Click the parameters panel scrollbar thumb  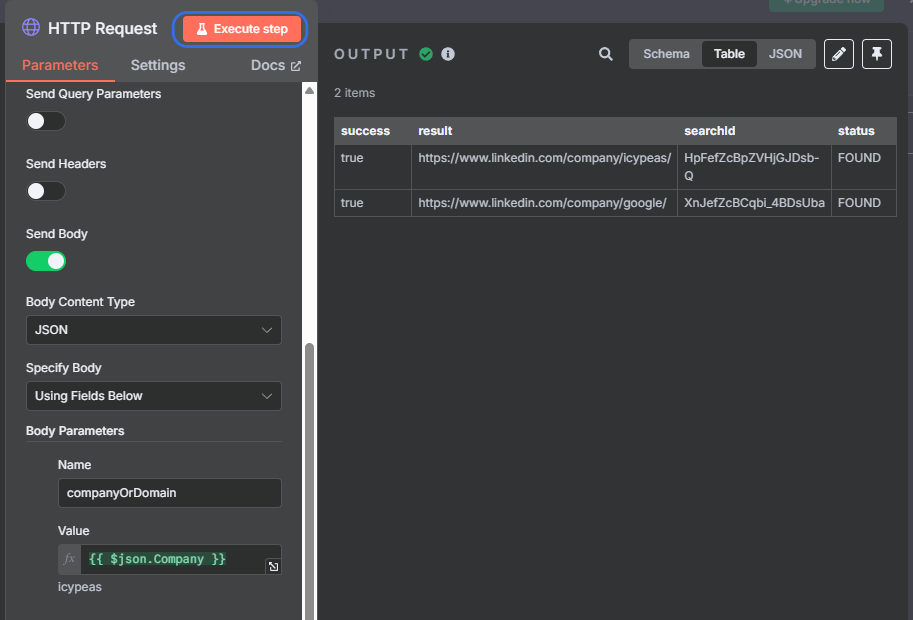click(309, 480)
